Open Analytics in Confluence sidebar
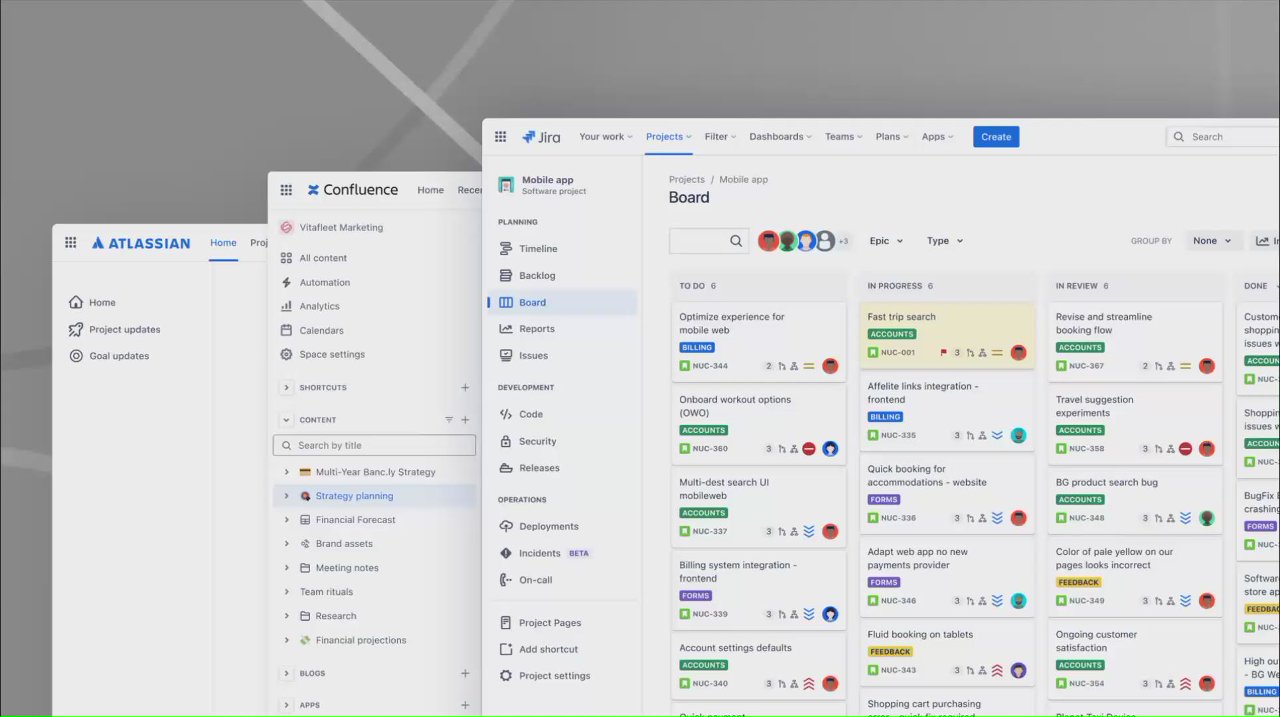This screenshot has height=717, width=1280. [319, 307]
